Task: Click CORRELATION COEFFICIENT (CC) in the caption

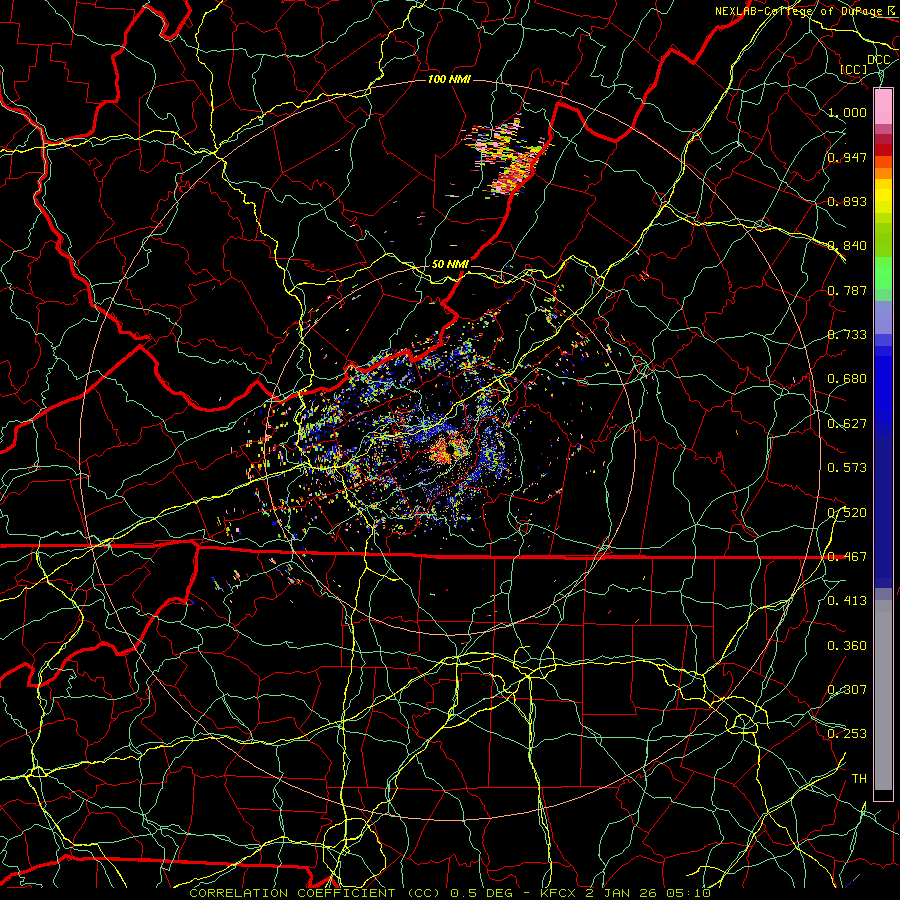Action: (315, 893)
